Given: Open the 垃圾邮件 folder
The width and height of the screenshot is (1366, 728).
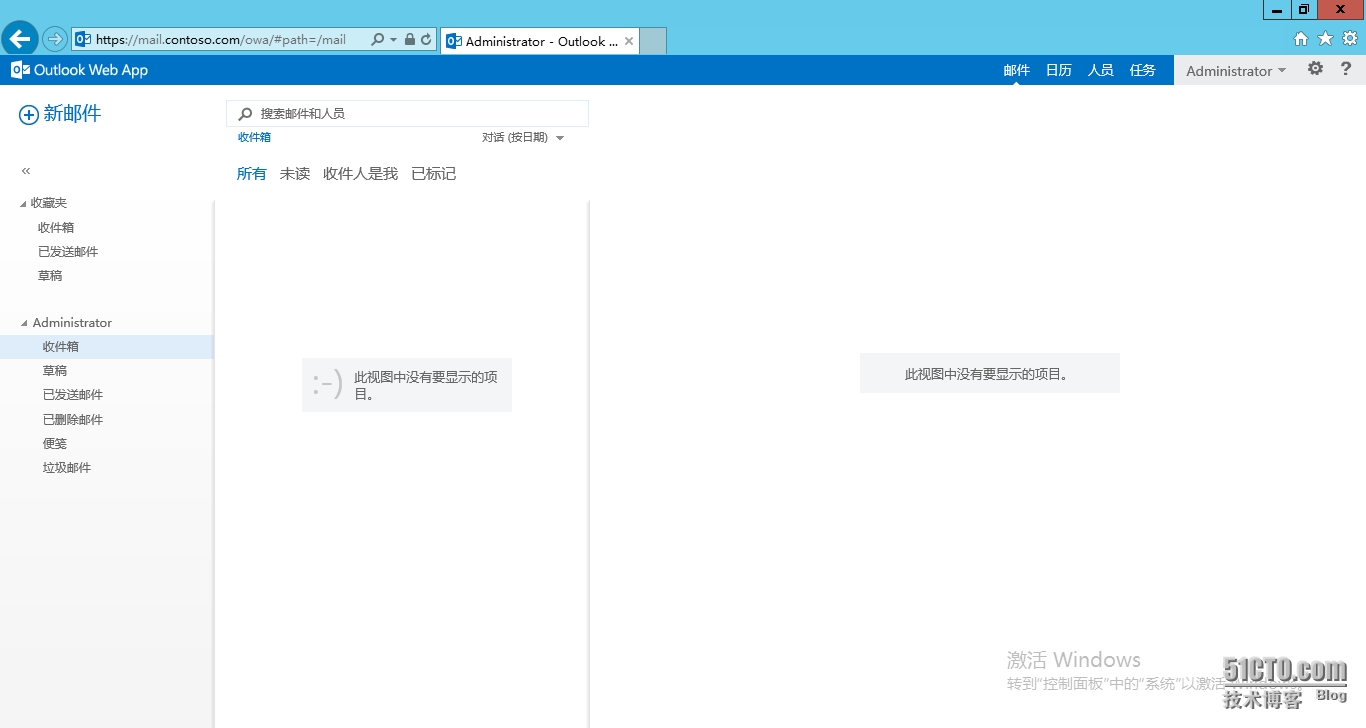Looking at the screenshot, I should click(66, 467).
